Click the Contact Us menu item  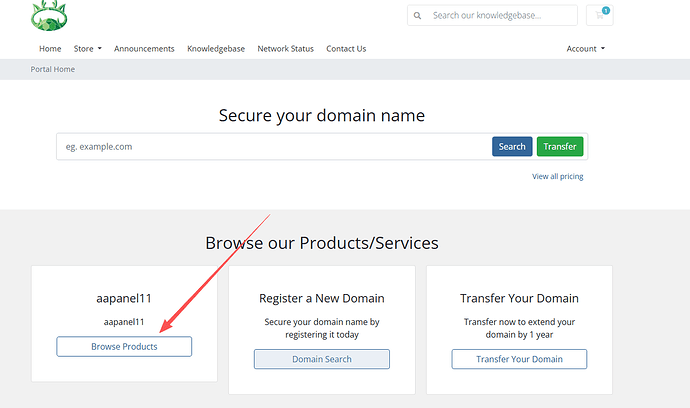pyautogui.click(x=346, y=49)
